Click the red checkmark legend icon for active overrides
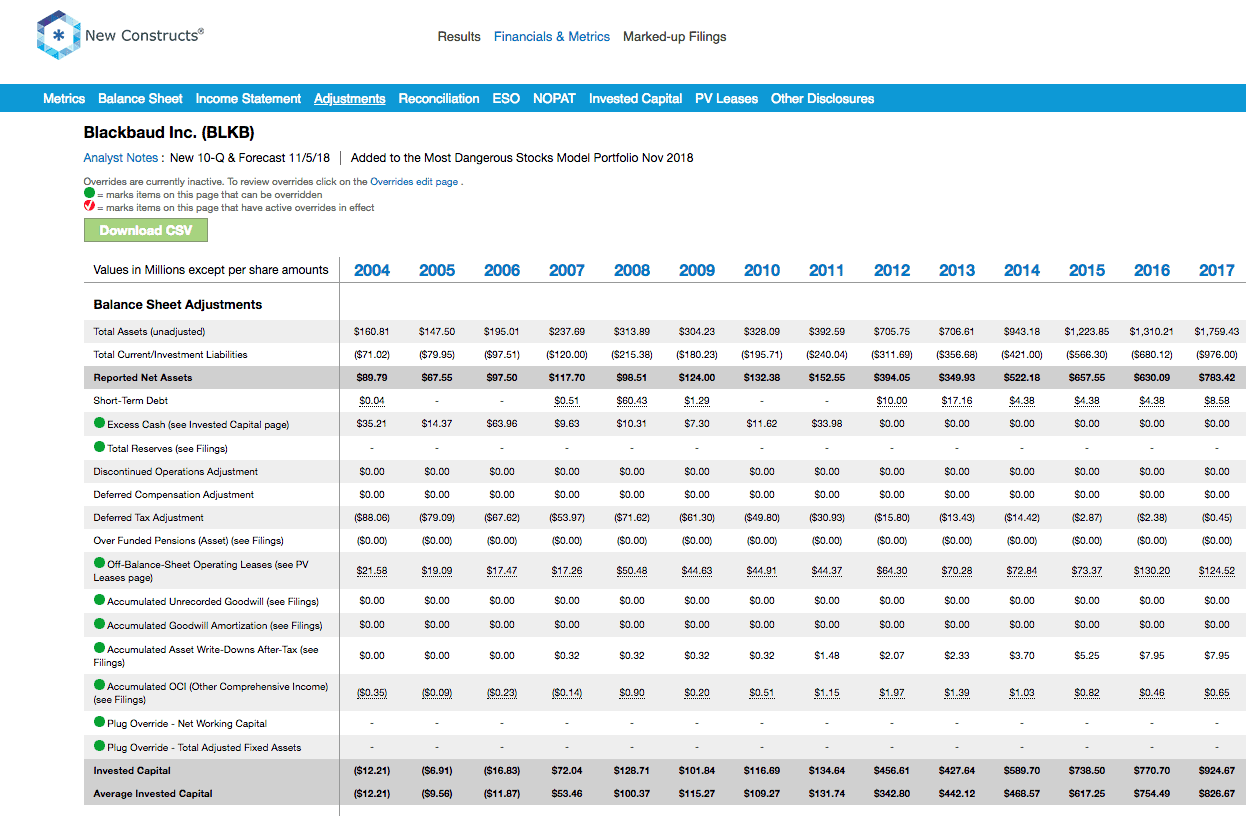Screen dimensions: 1246x816 [x=89, y=207]
